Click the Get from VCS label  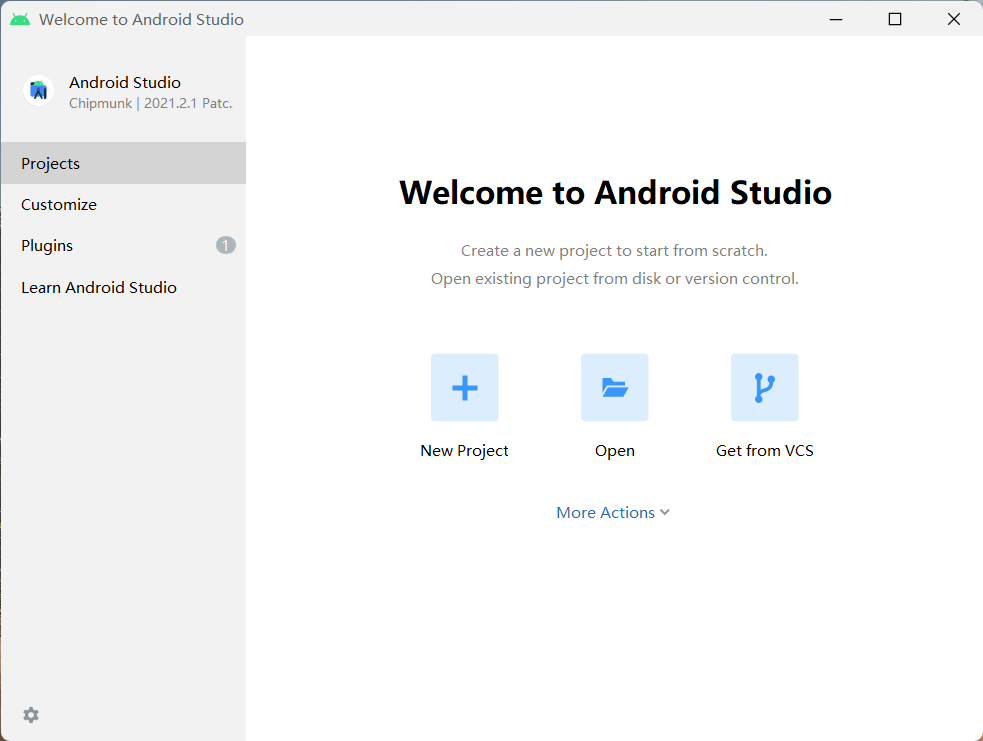764,450
